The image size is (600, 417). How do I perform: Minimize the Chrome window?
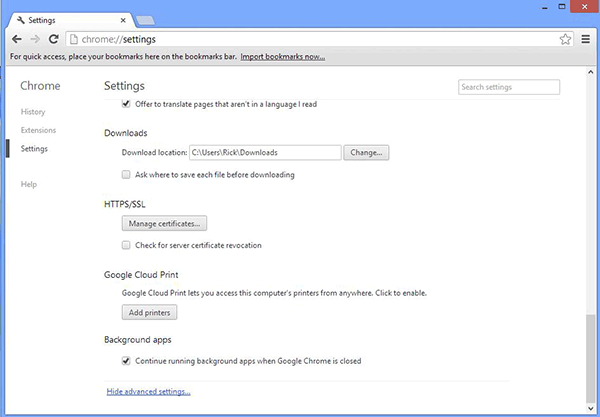point(545,7)
